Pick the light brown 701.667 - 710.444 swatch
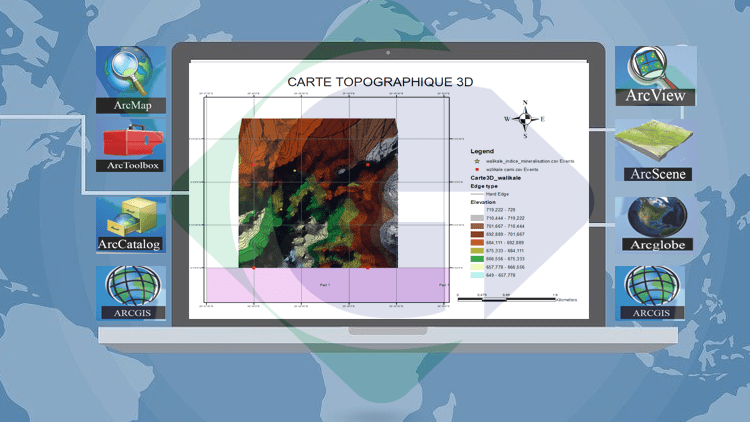This screenshot has width=750, height=422. [x=477, y=226]
